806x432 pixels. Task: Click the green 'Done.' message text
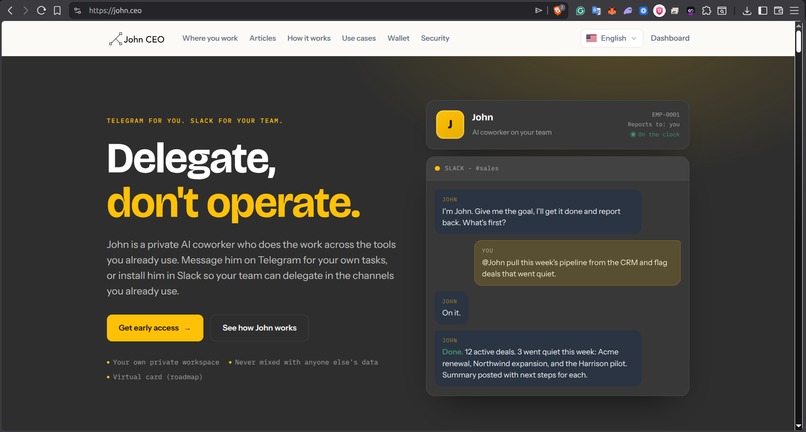click(x=452, y=352)
